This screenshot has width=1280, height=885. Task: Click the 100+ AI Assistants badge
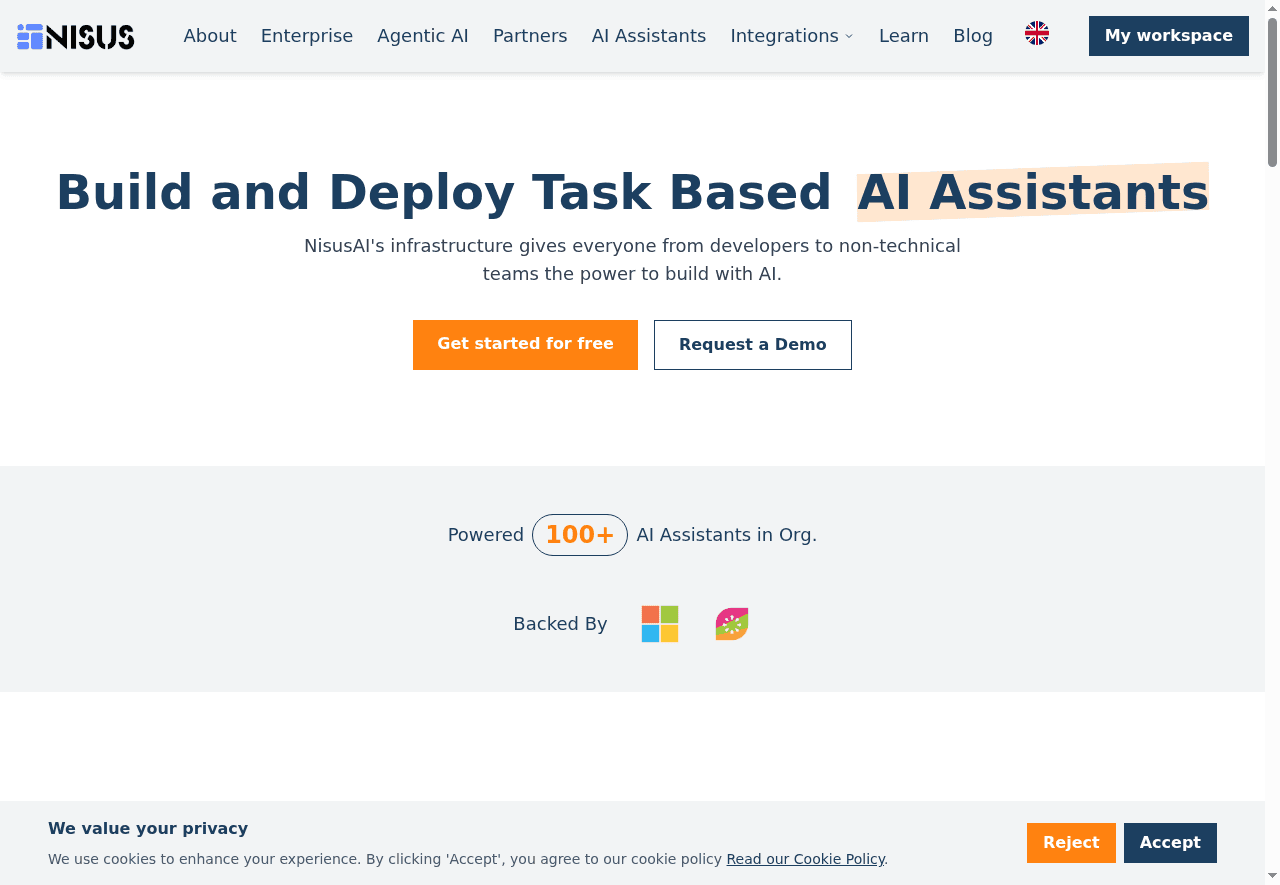(x=580, y=535)
